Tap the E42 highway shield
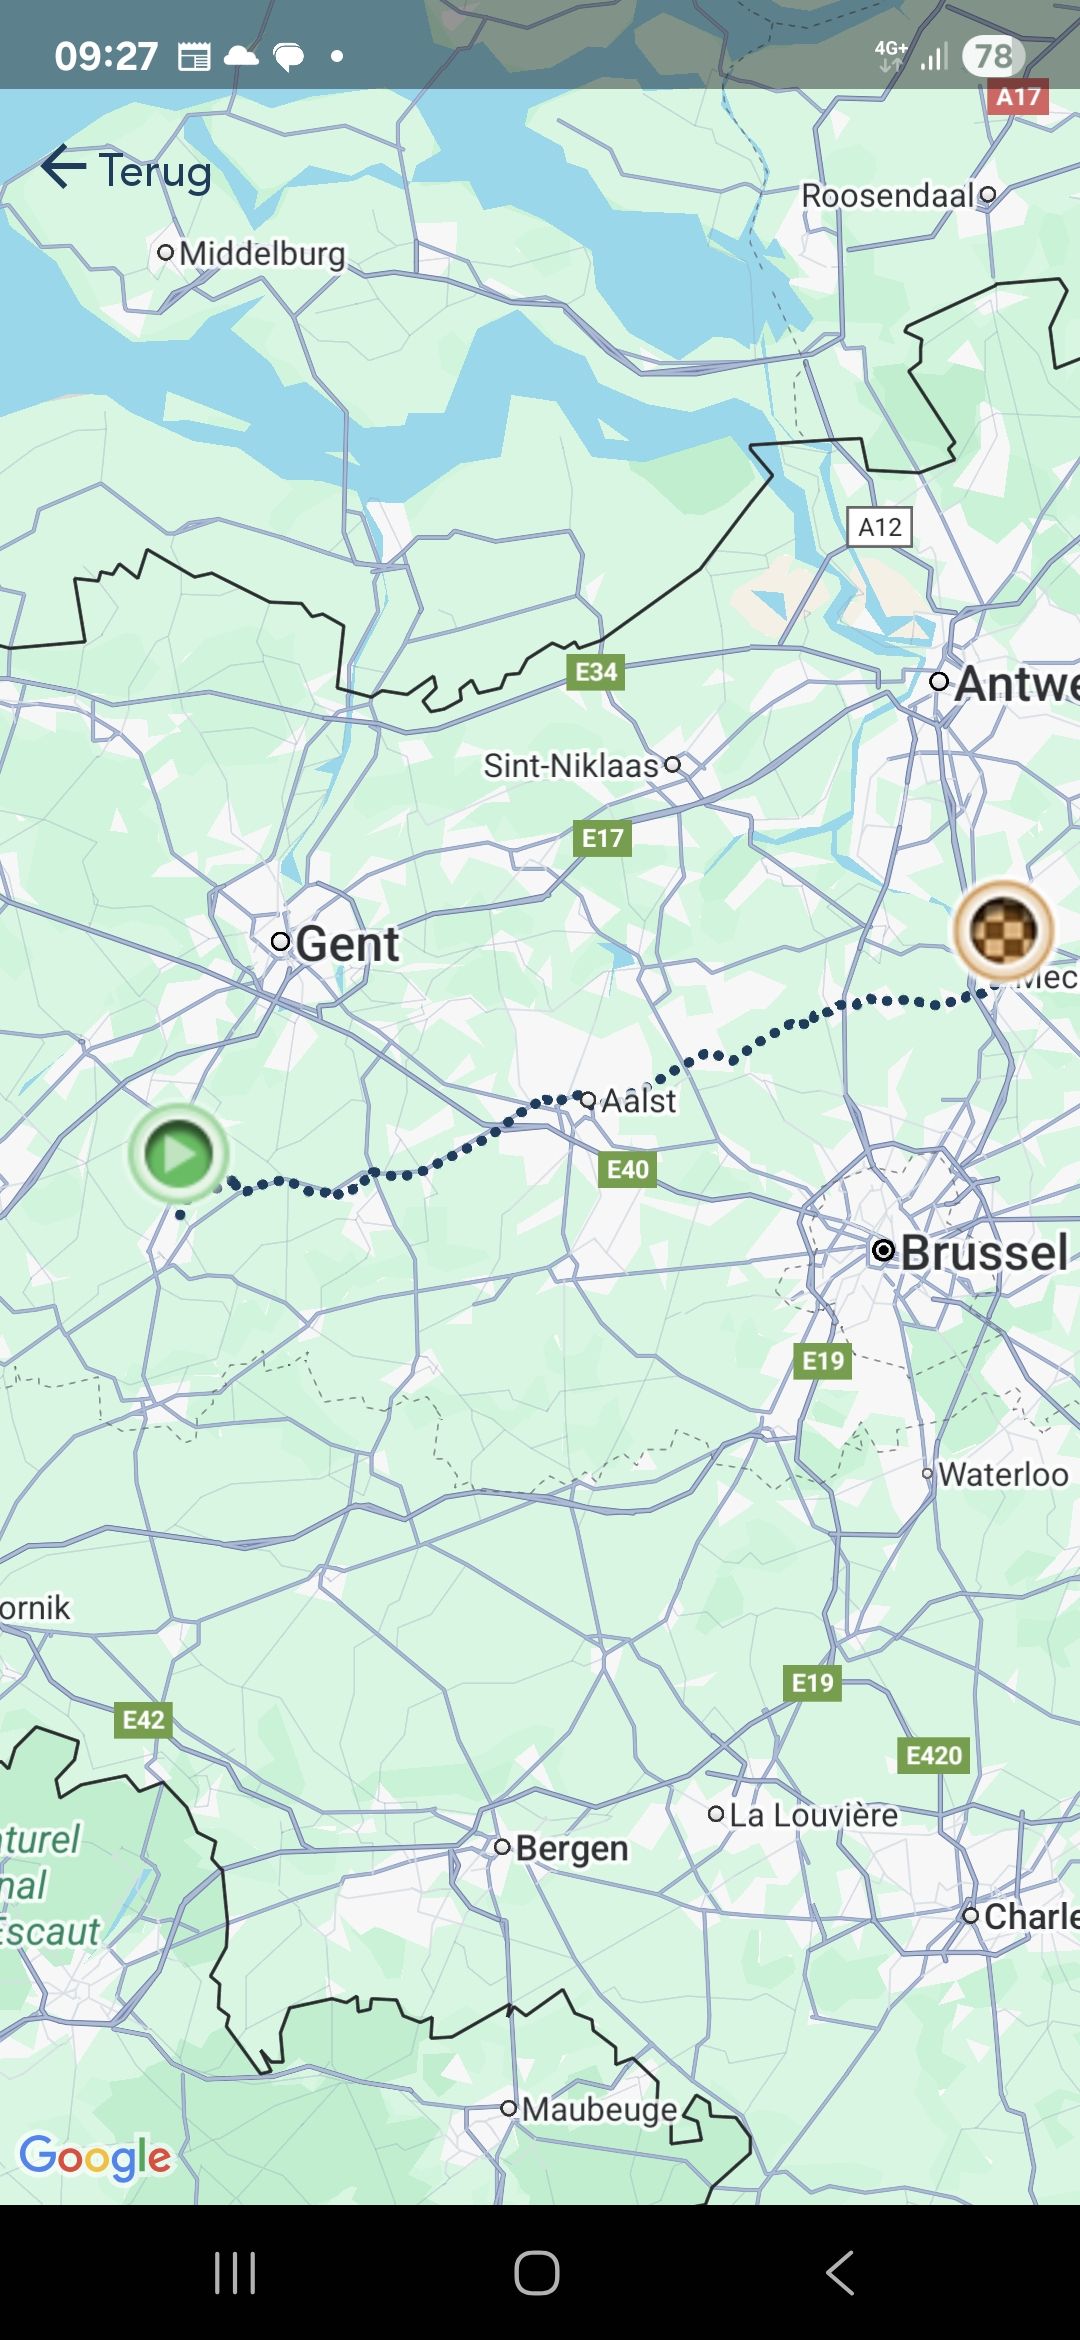Screen dimensions: 1080x2340 (x=144, y=1720)
